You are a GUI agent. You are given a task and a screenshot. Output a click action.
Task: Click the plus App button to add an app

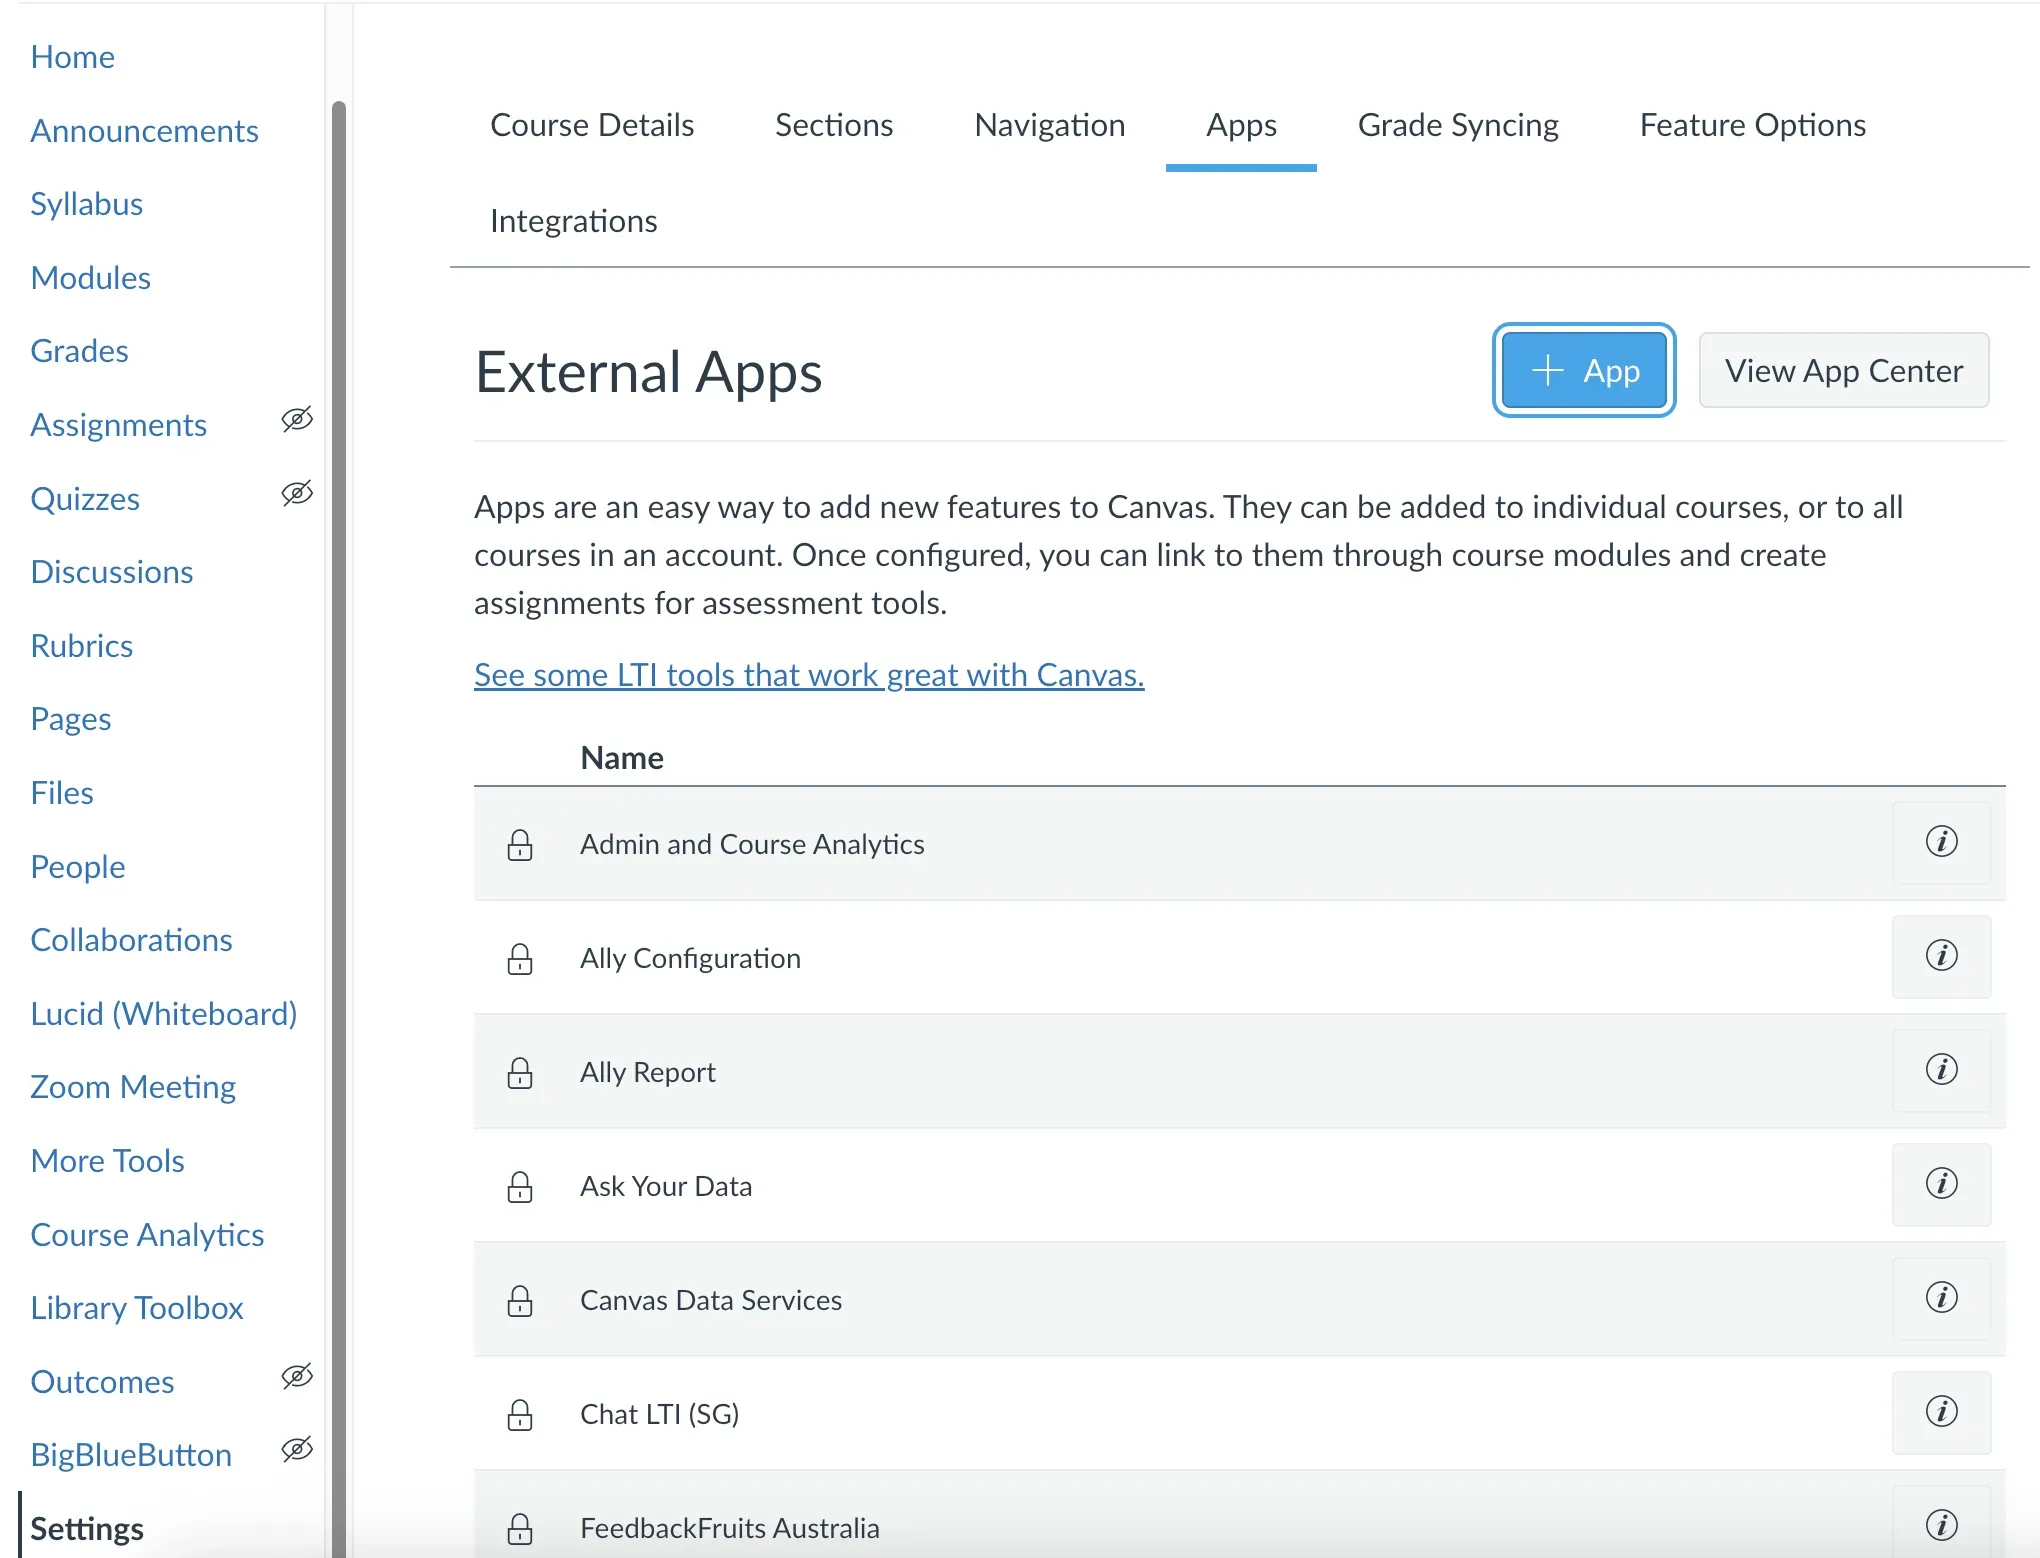pyautogui.click(x=1583, y=370)
